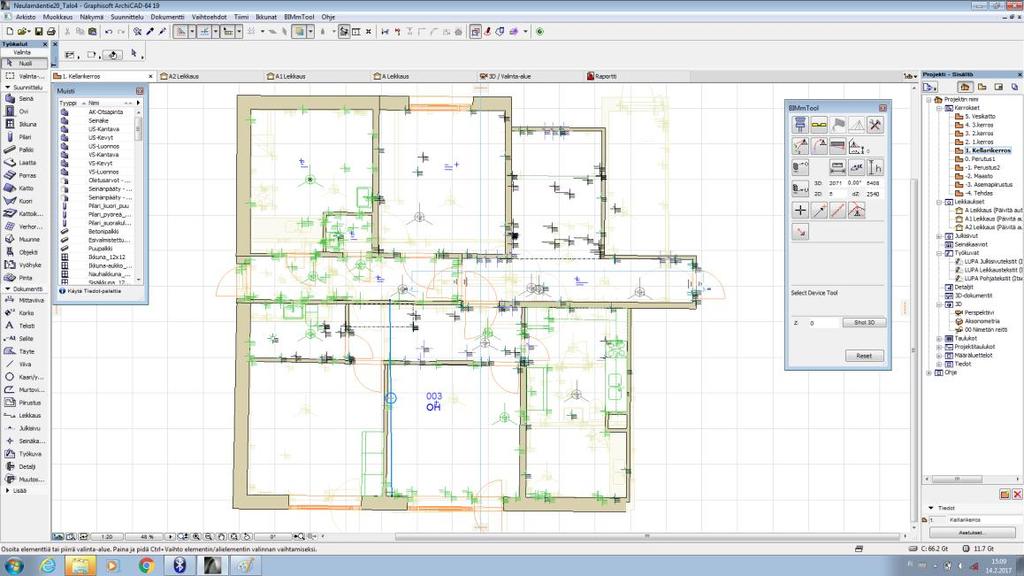Click the Save icon in the toolbar
Screen dimensions: 1024x576
39,31
